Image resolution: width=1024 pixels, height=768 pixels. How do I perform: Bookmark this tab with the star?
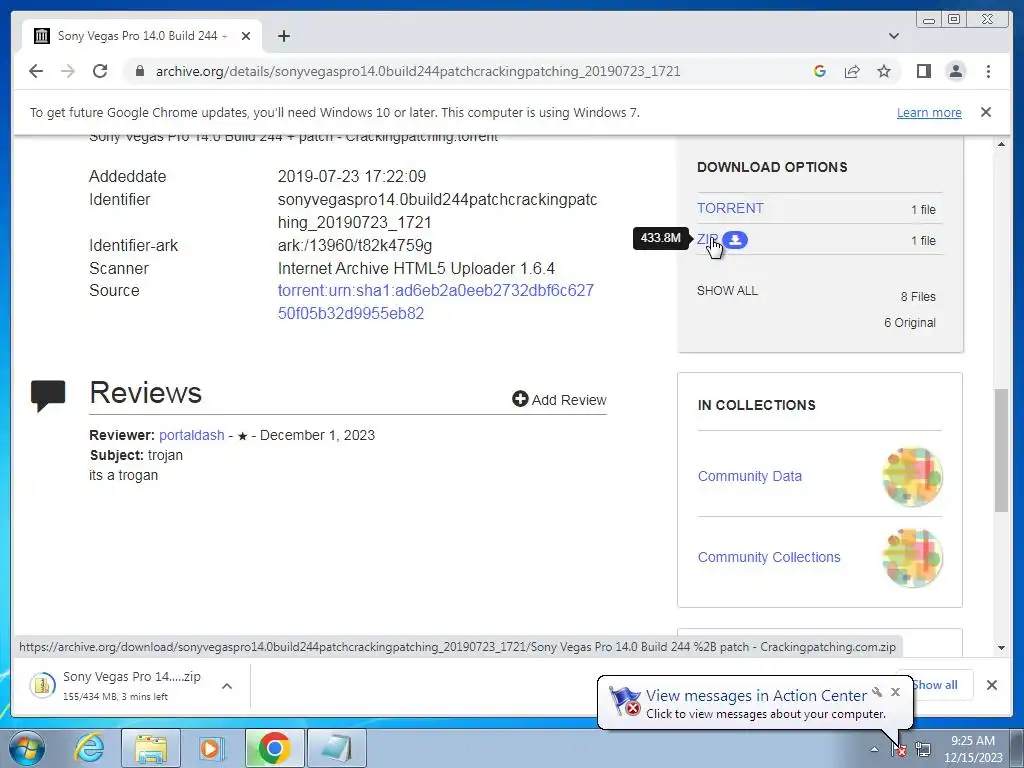(884, 71)
